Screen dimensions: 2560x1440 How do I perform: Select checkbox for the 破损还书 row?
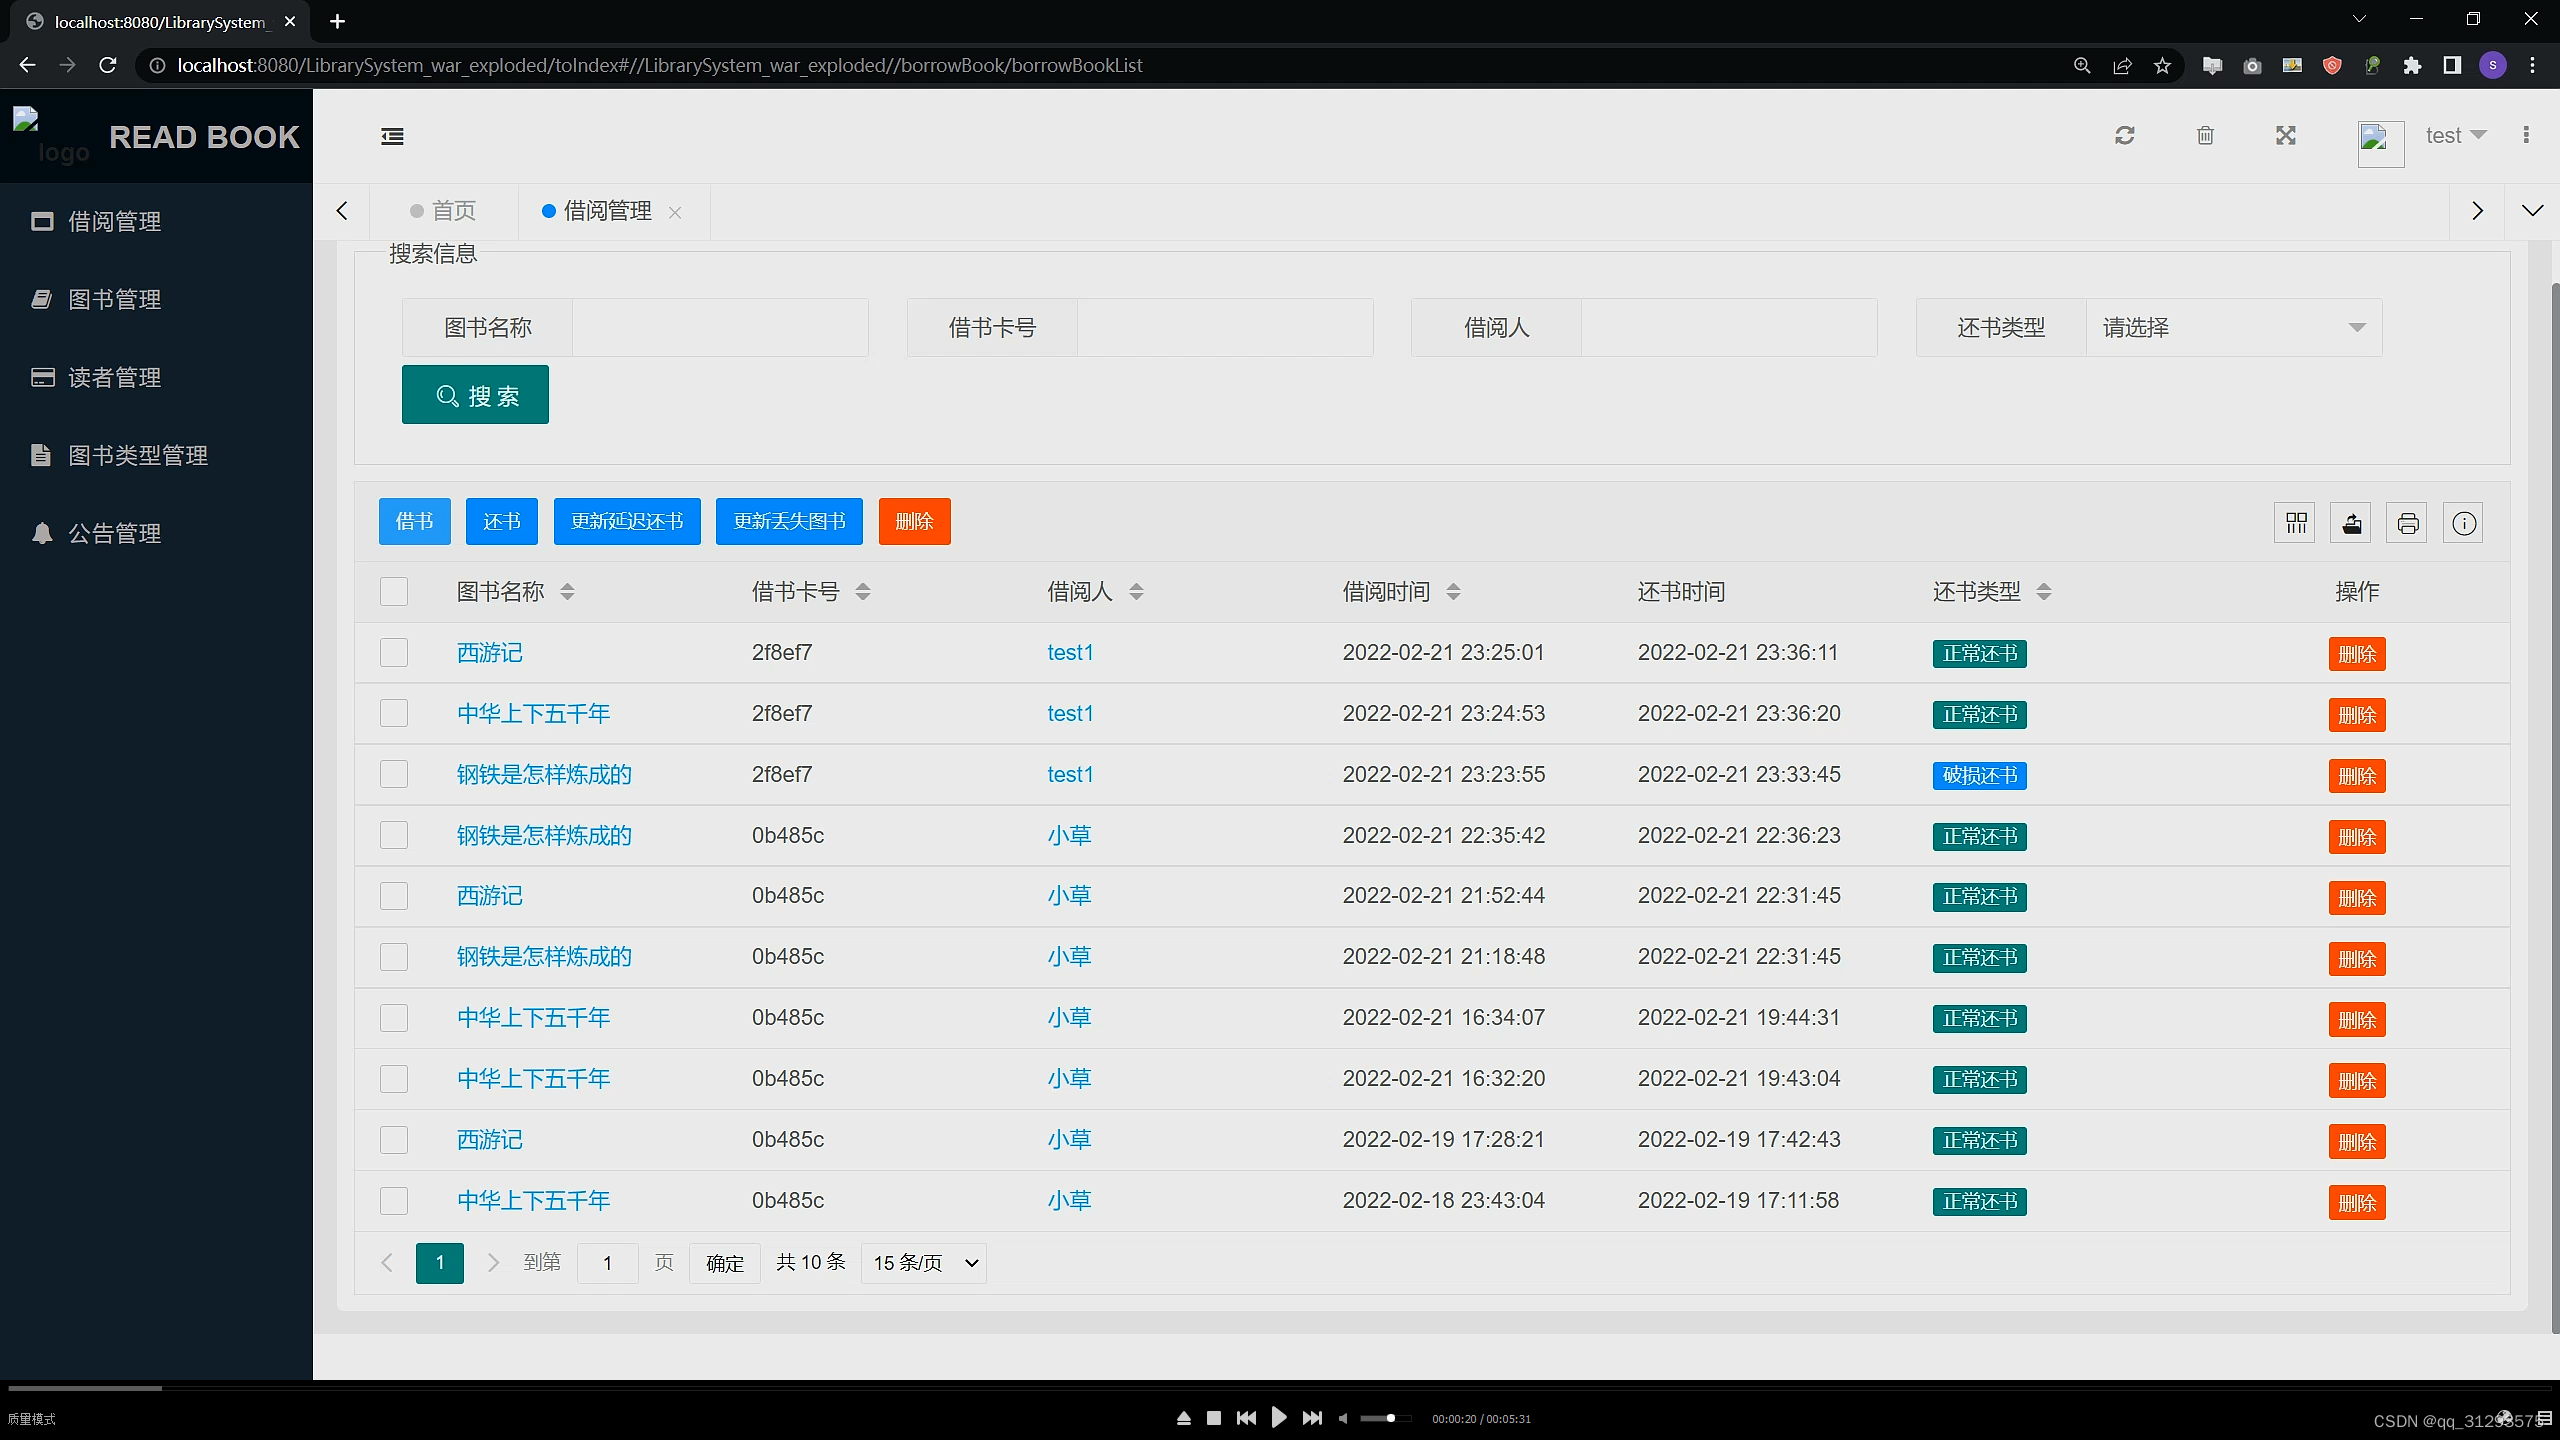(394, 775)
